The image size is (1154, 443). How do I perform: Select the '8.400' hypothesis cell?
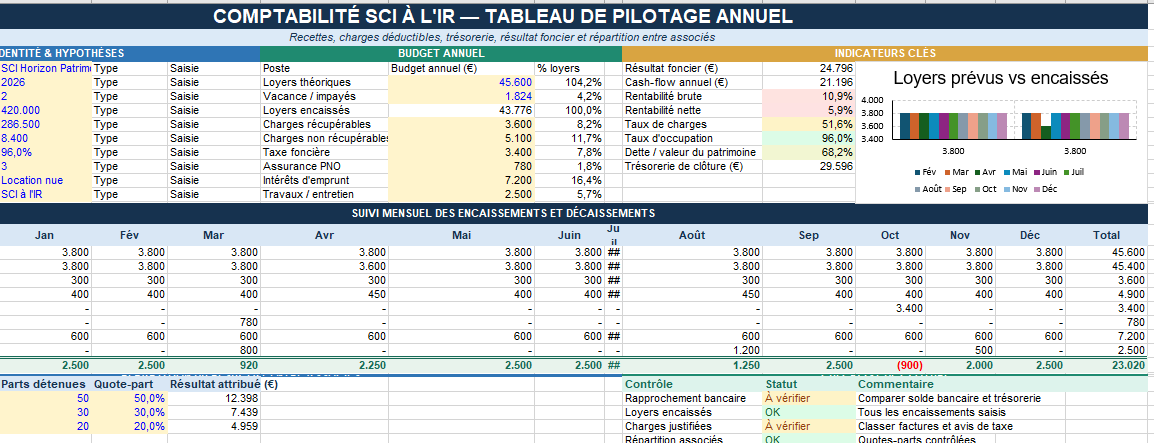(46, 138)
